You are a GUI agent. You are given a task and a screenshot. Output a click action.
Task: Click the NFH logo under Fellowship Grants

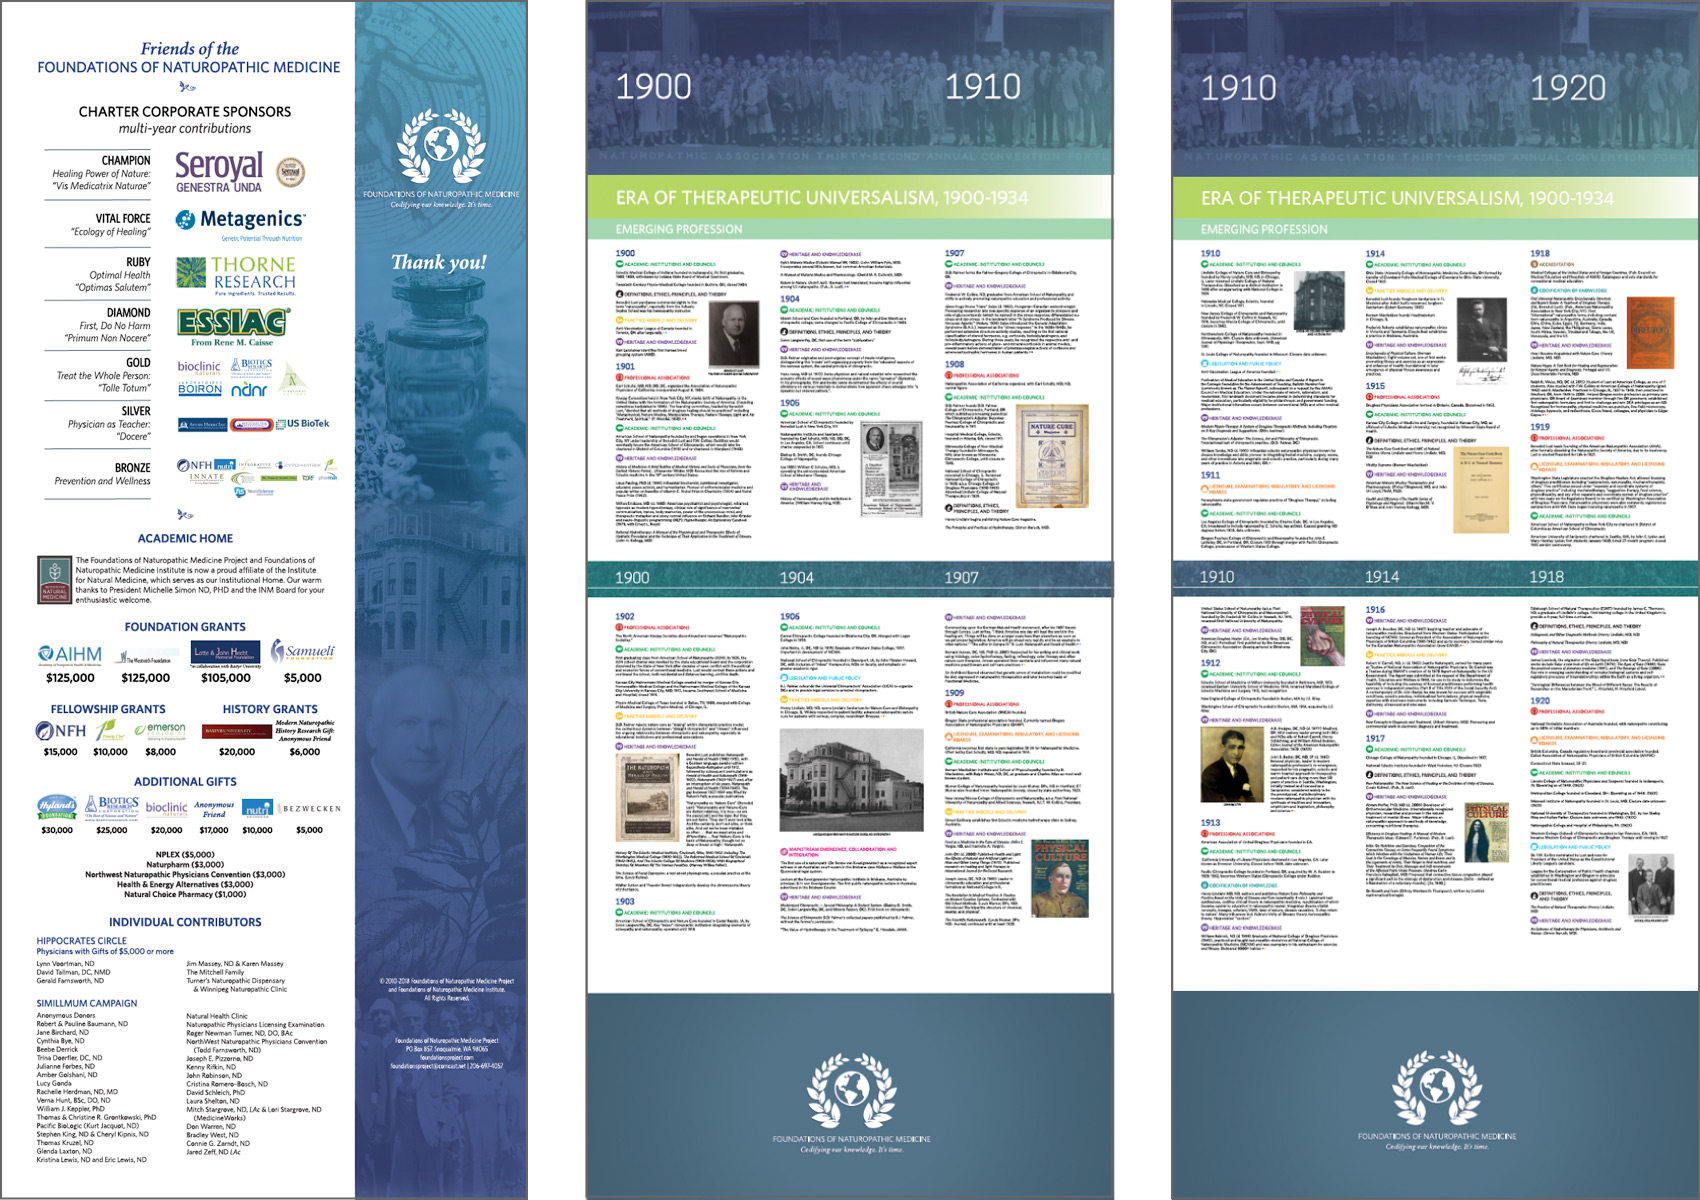pyautogui.click(x=61, y=731)
